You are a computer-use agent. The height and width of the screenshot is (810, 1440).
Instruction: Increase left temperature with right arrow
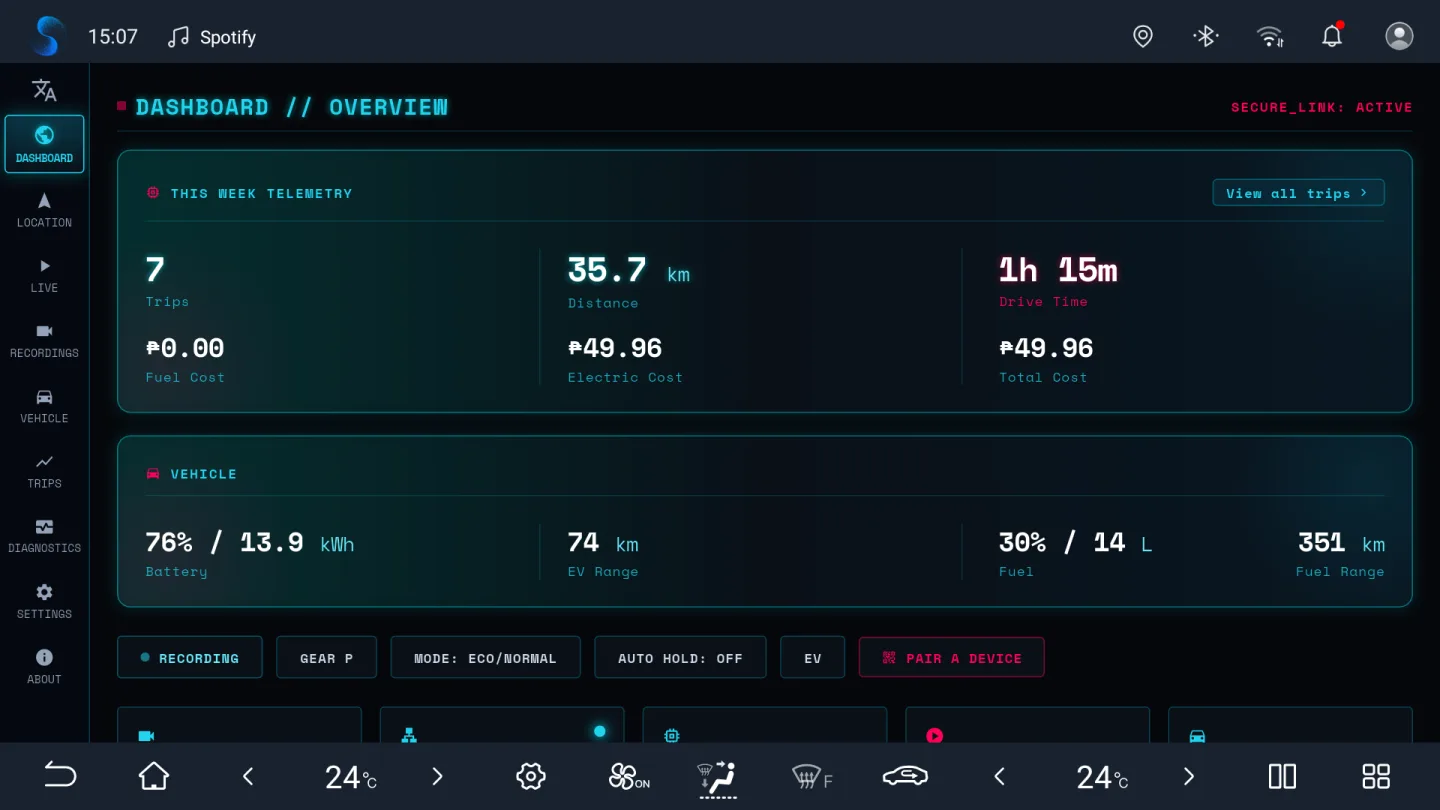point(437,776)
